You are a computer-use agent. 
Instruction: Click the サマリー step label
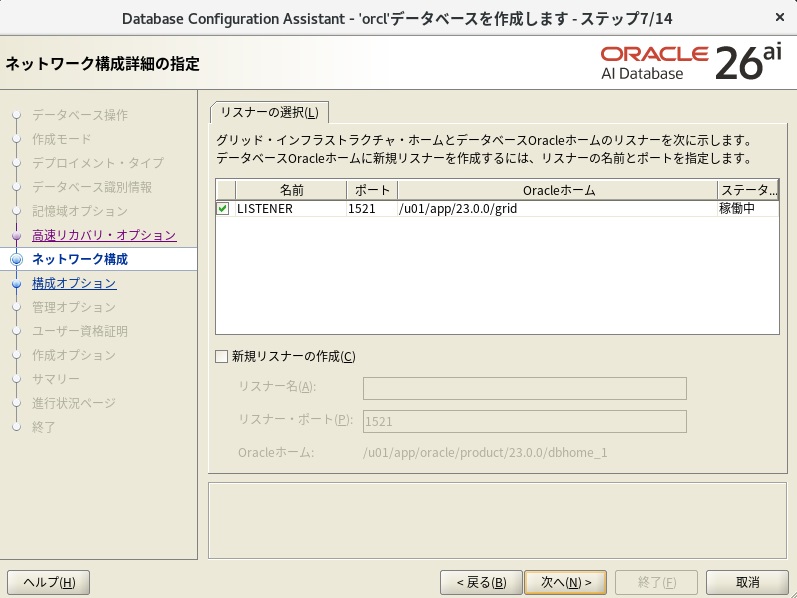pos(55,379)
